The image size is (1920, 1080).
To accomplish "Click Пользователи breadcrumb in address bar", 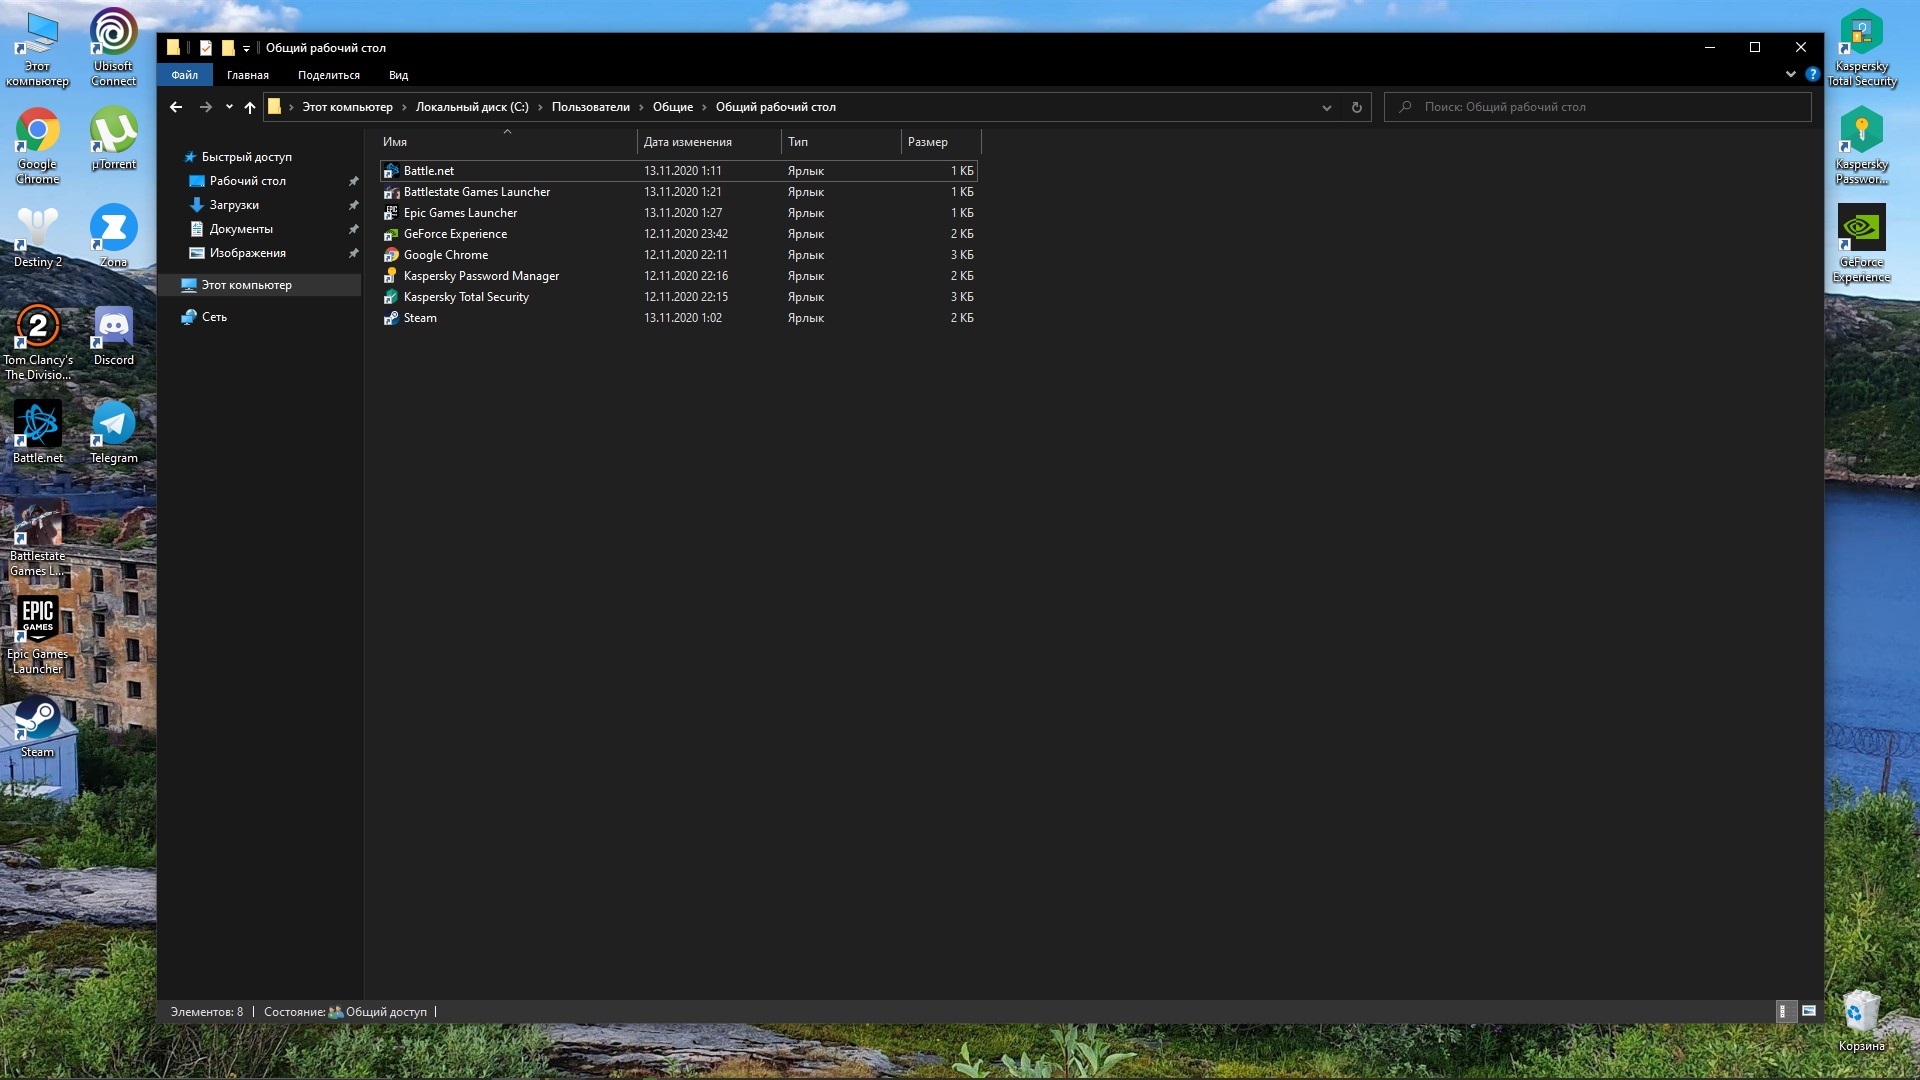I will point(590,107).
